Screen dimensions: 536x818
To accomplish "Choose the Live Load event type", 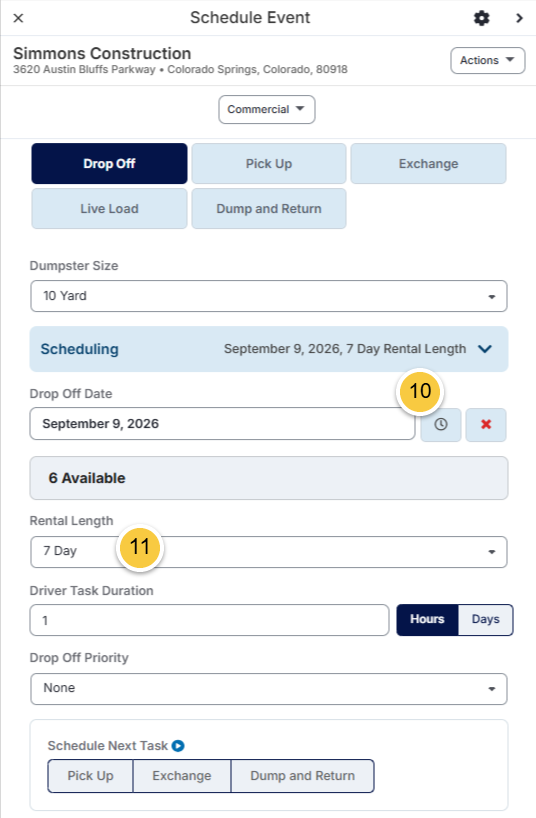I will coord(109,209).
